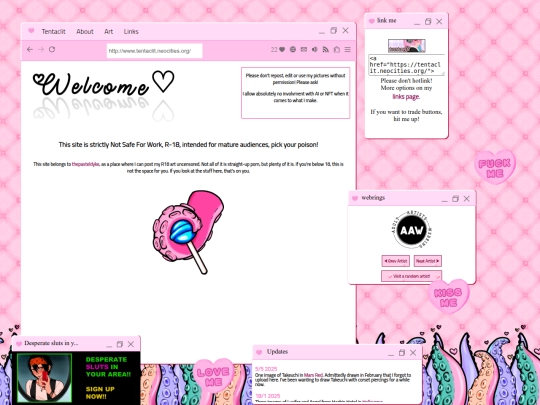This screenshot has width=540, height=405.
Task: Open the About menu item
Action: point(85,32)
